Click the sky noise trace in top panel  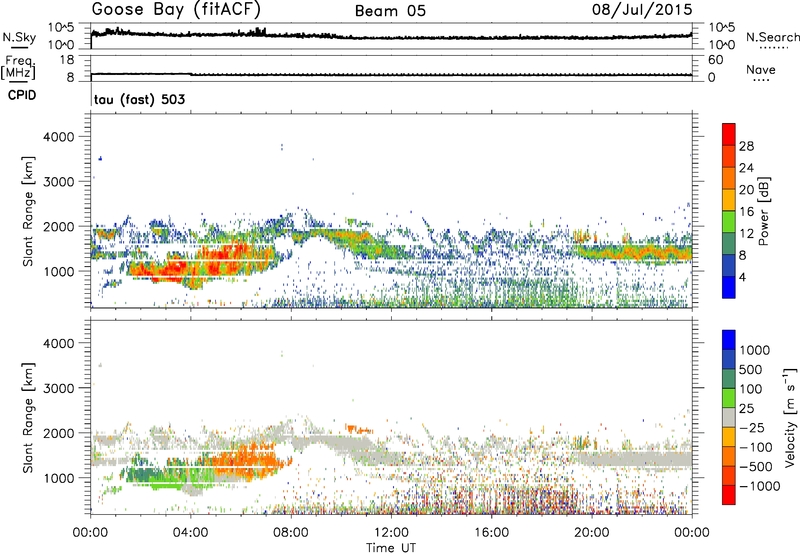coord(391,36)
